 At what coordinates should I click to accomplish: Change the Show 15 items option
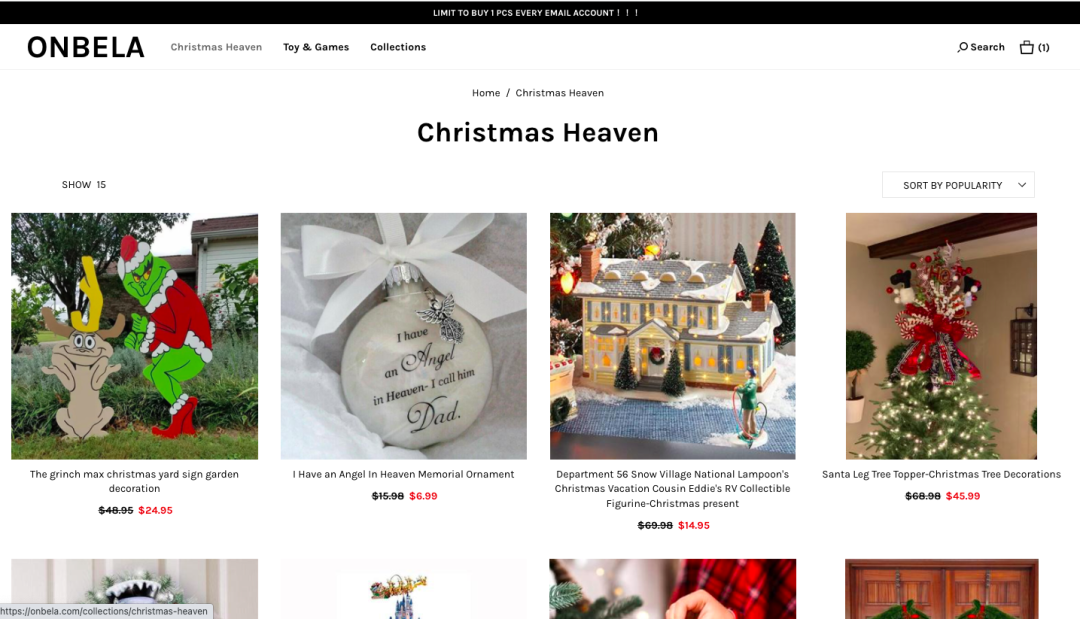pos(84,185)
